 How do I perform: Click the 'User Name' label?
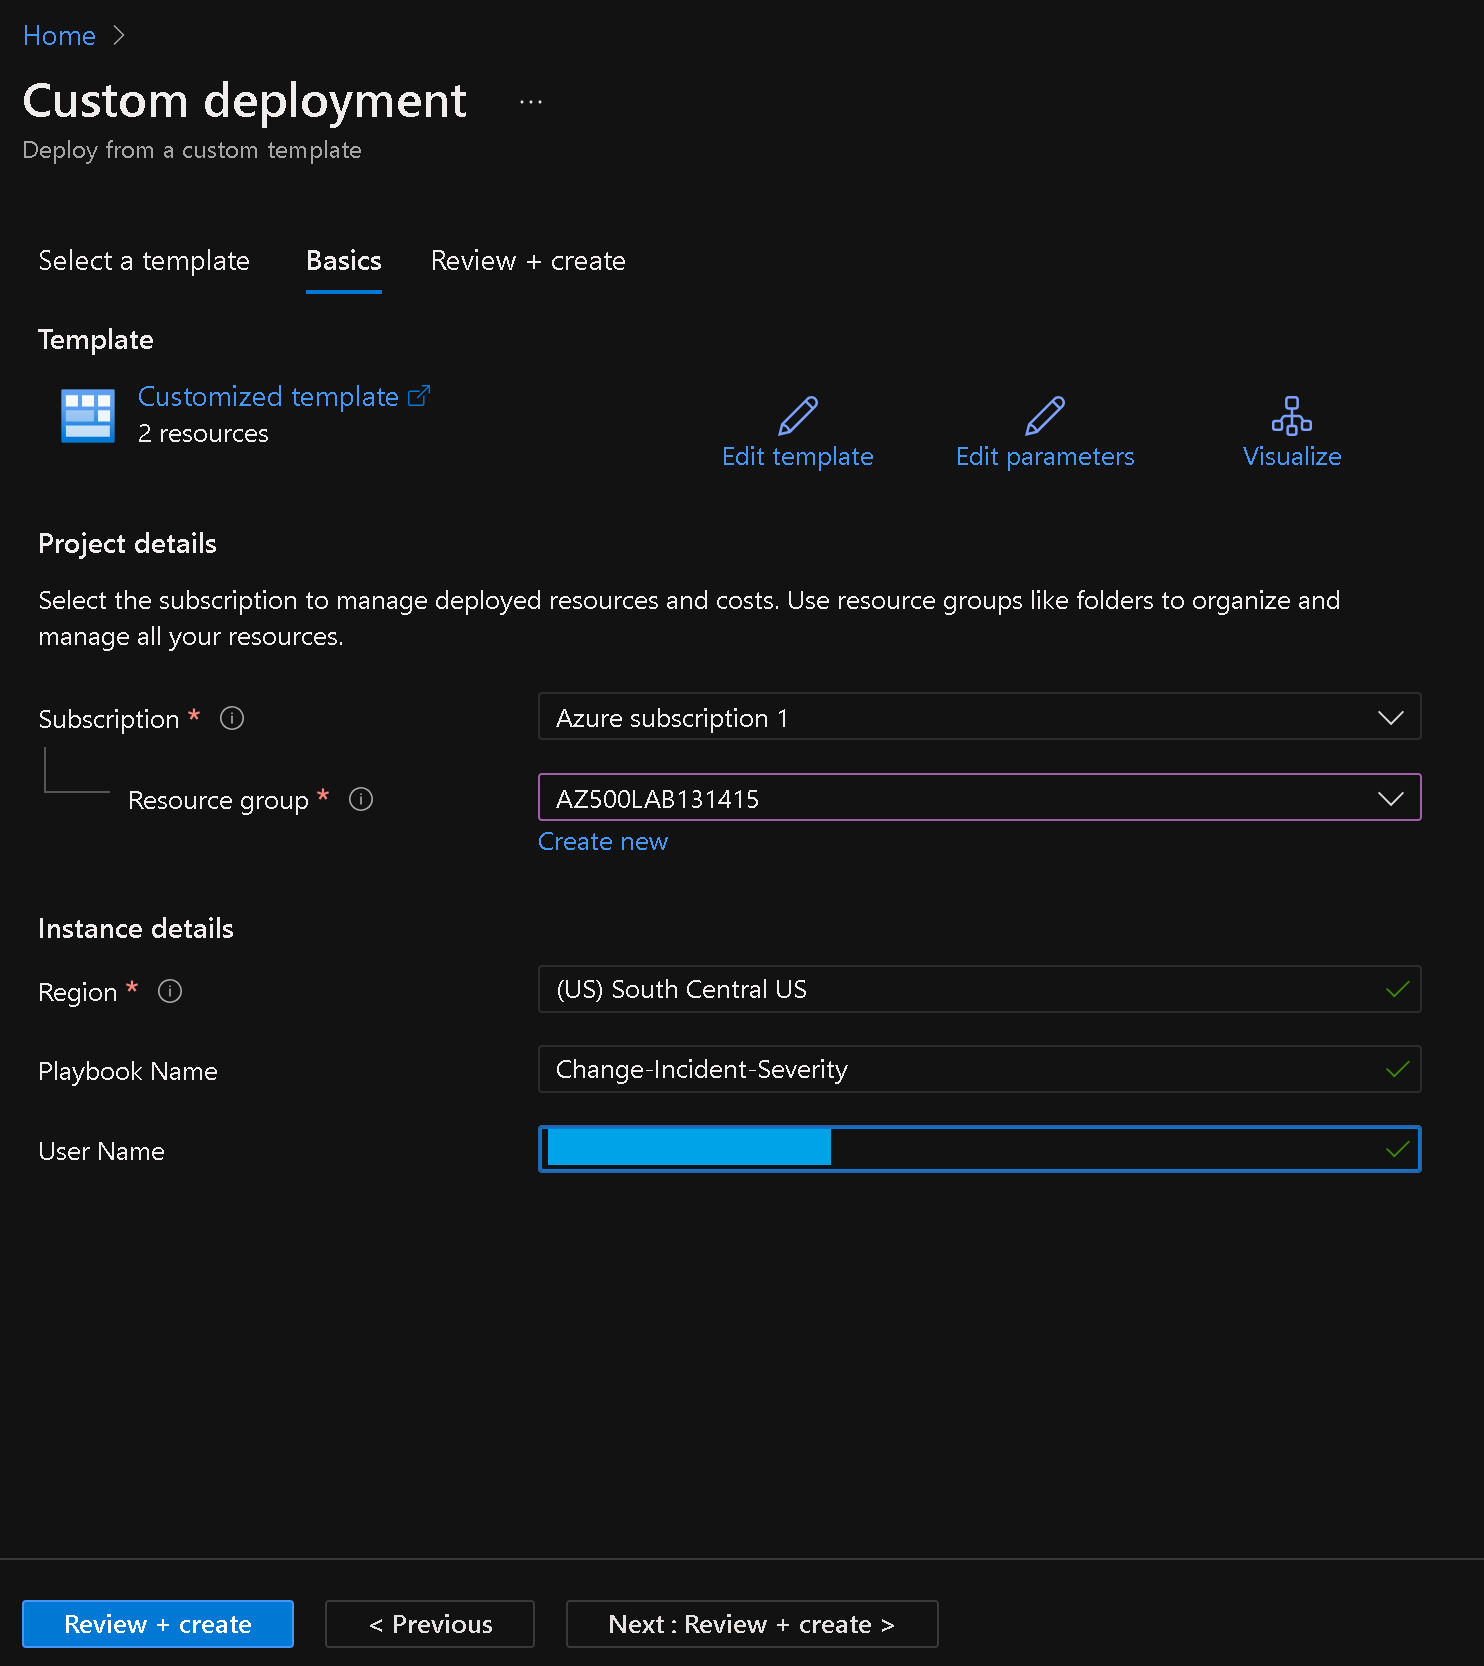[x=101, y=1152]
